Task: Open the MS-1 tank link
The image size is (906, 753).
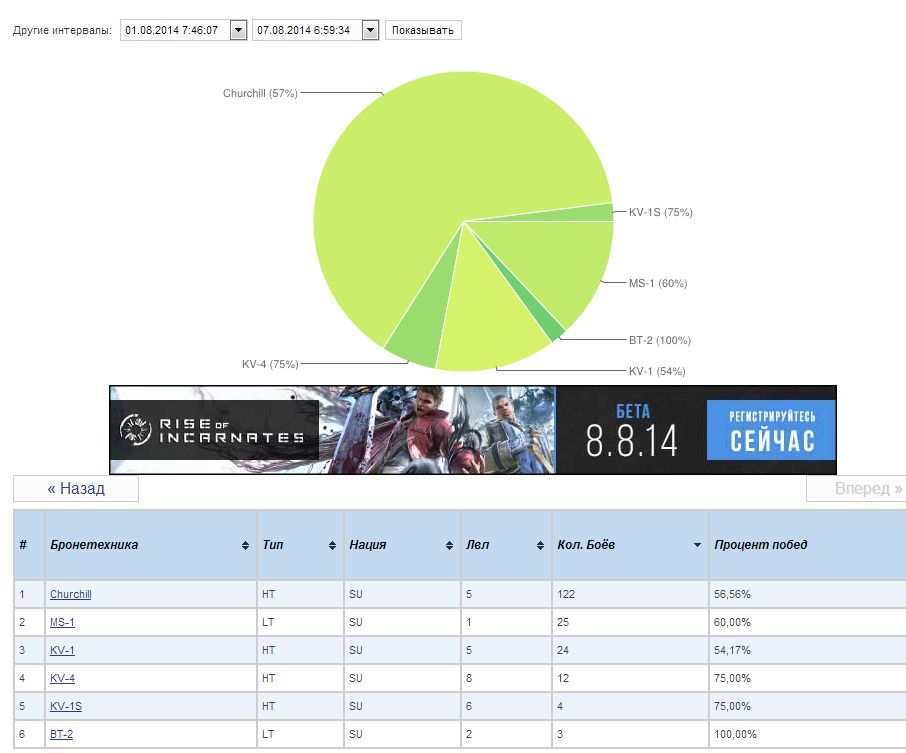Action: [x=62, y=622]
